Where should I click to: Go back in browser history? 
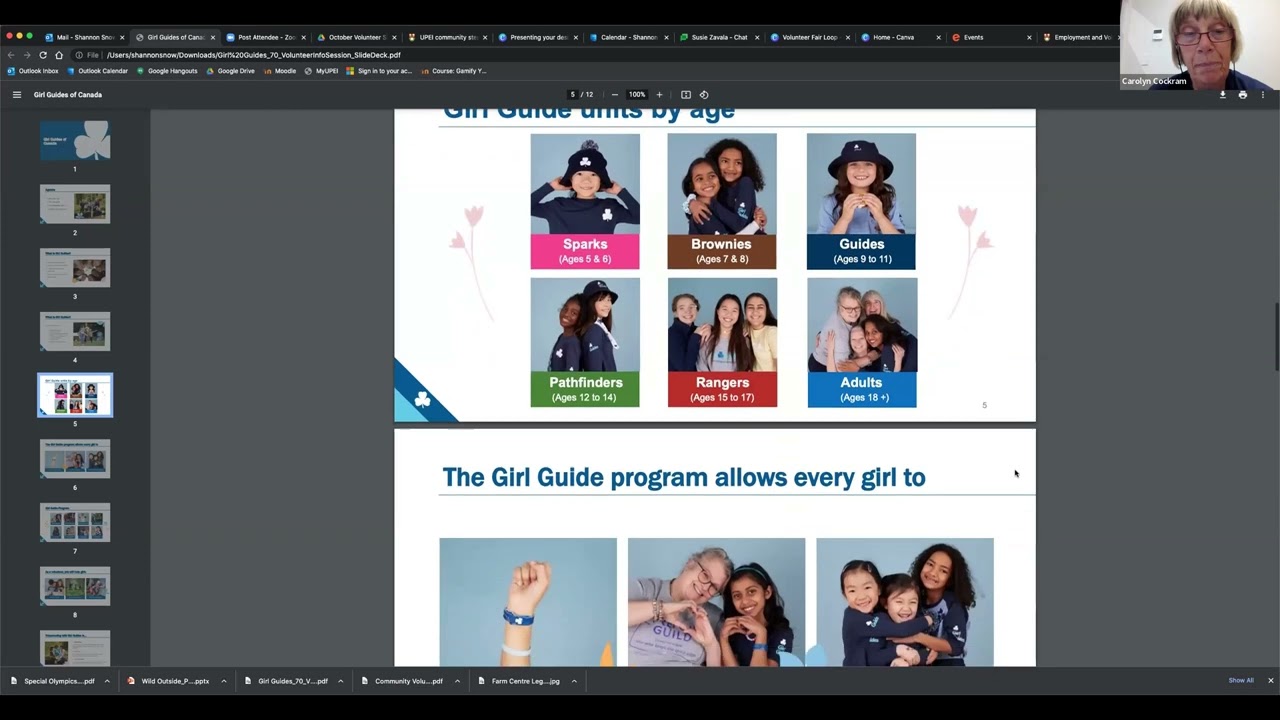pyautogui.click(x=11, y=55)
